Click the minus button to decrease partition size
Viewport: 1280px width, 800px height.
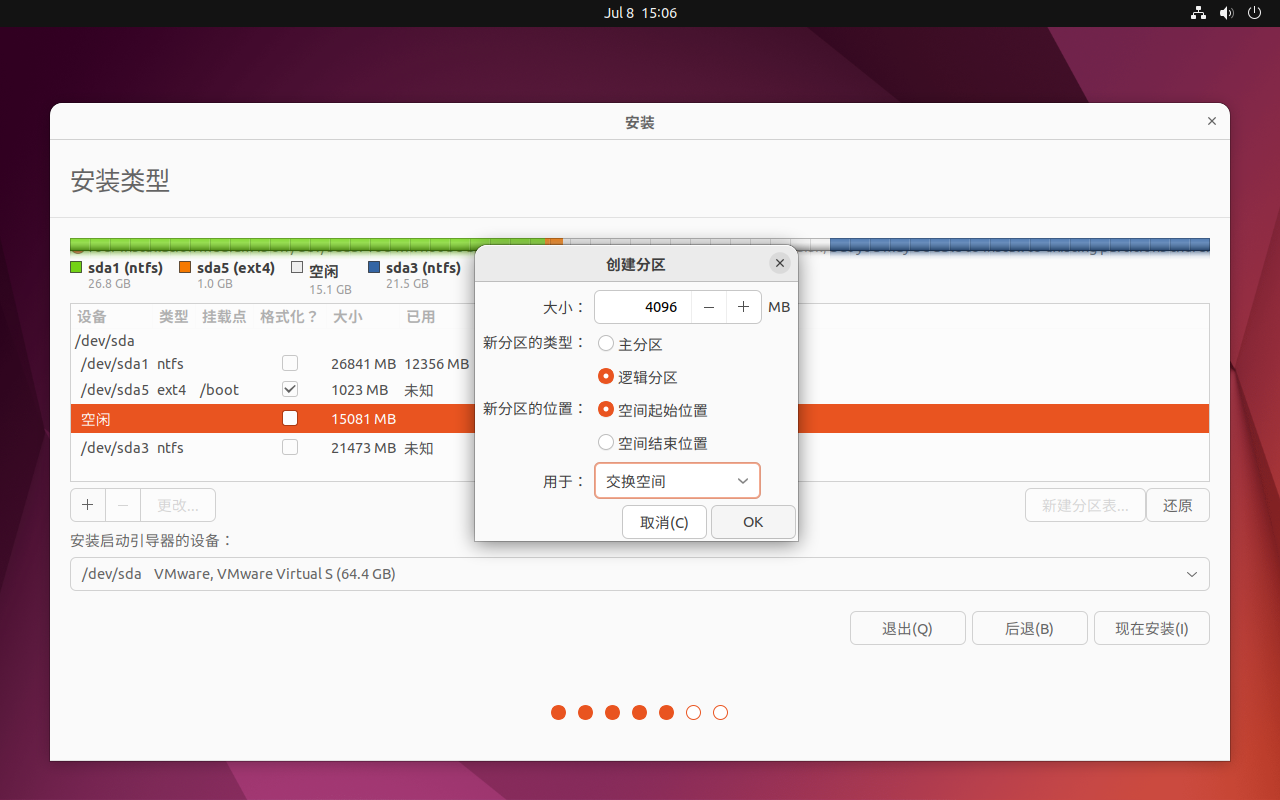(709, 307)
